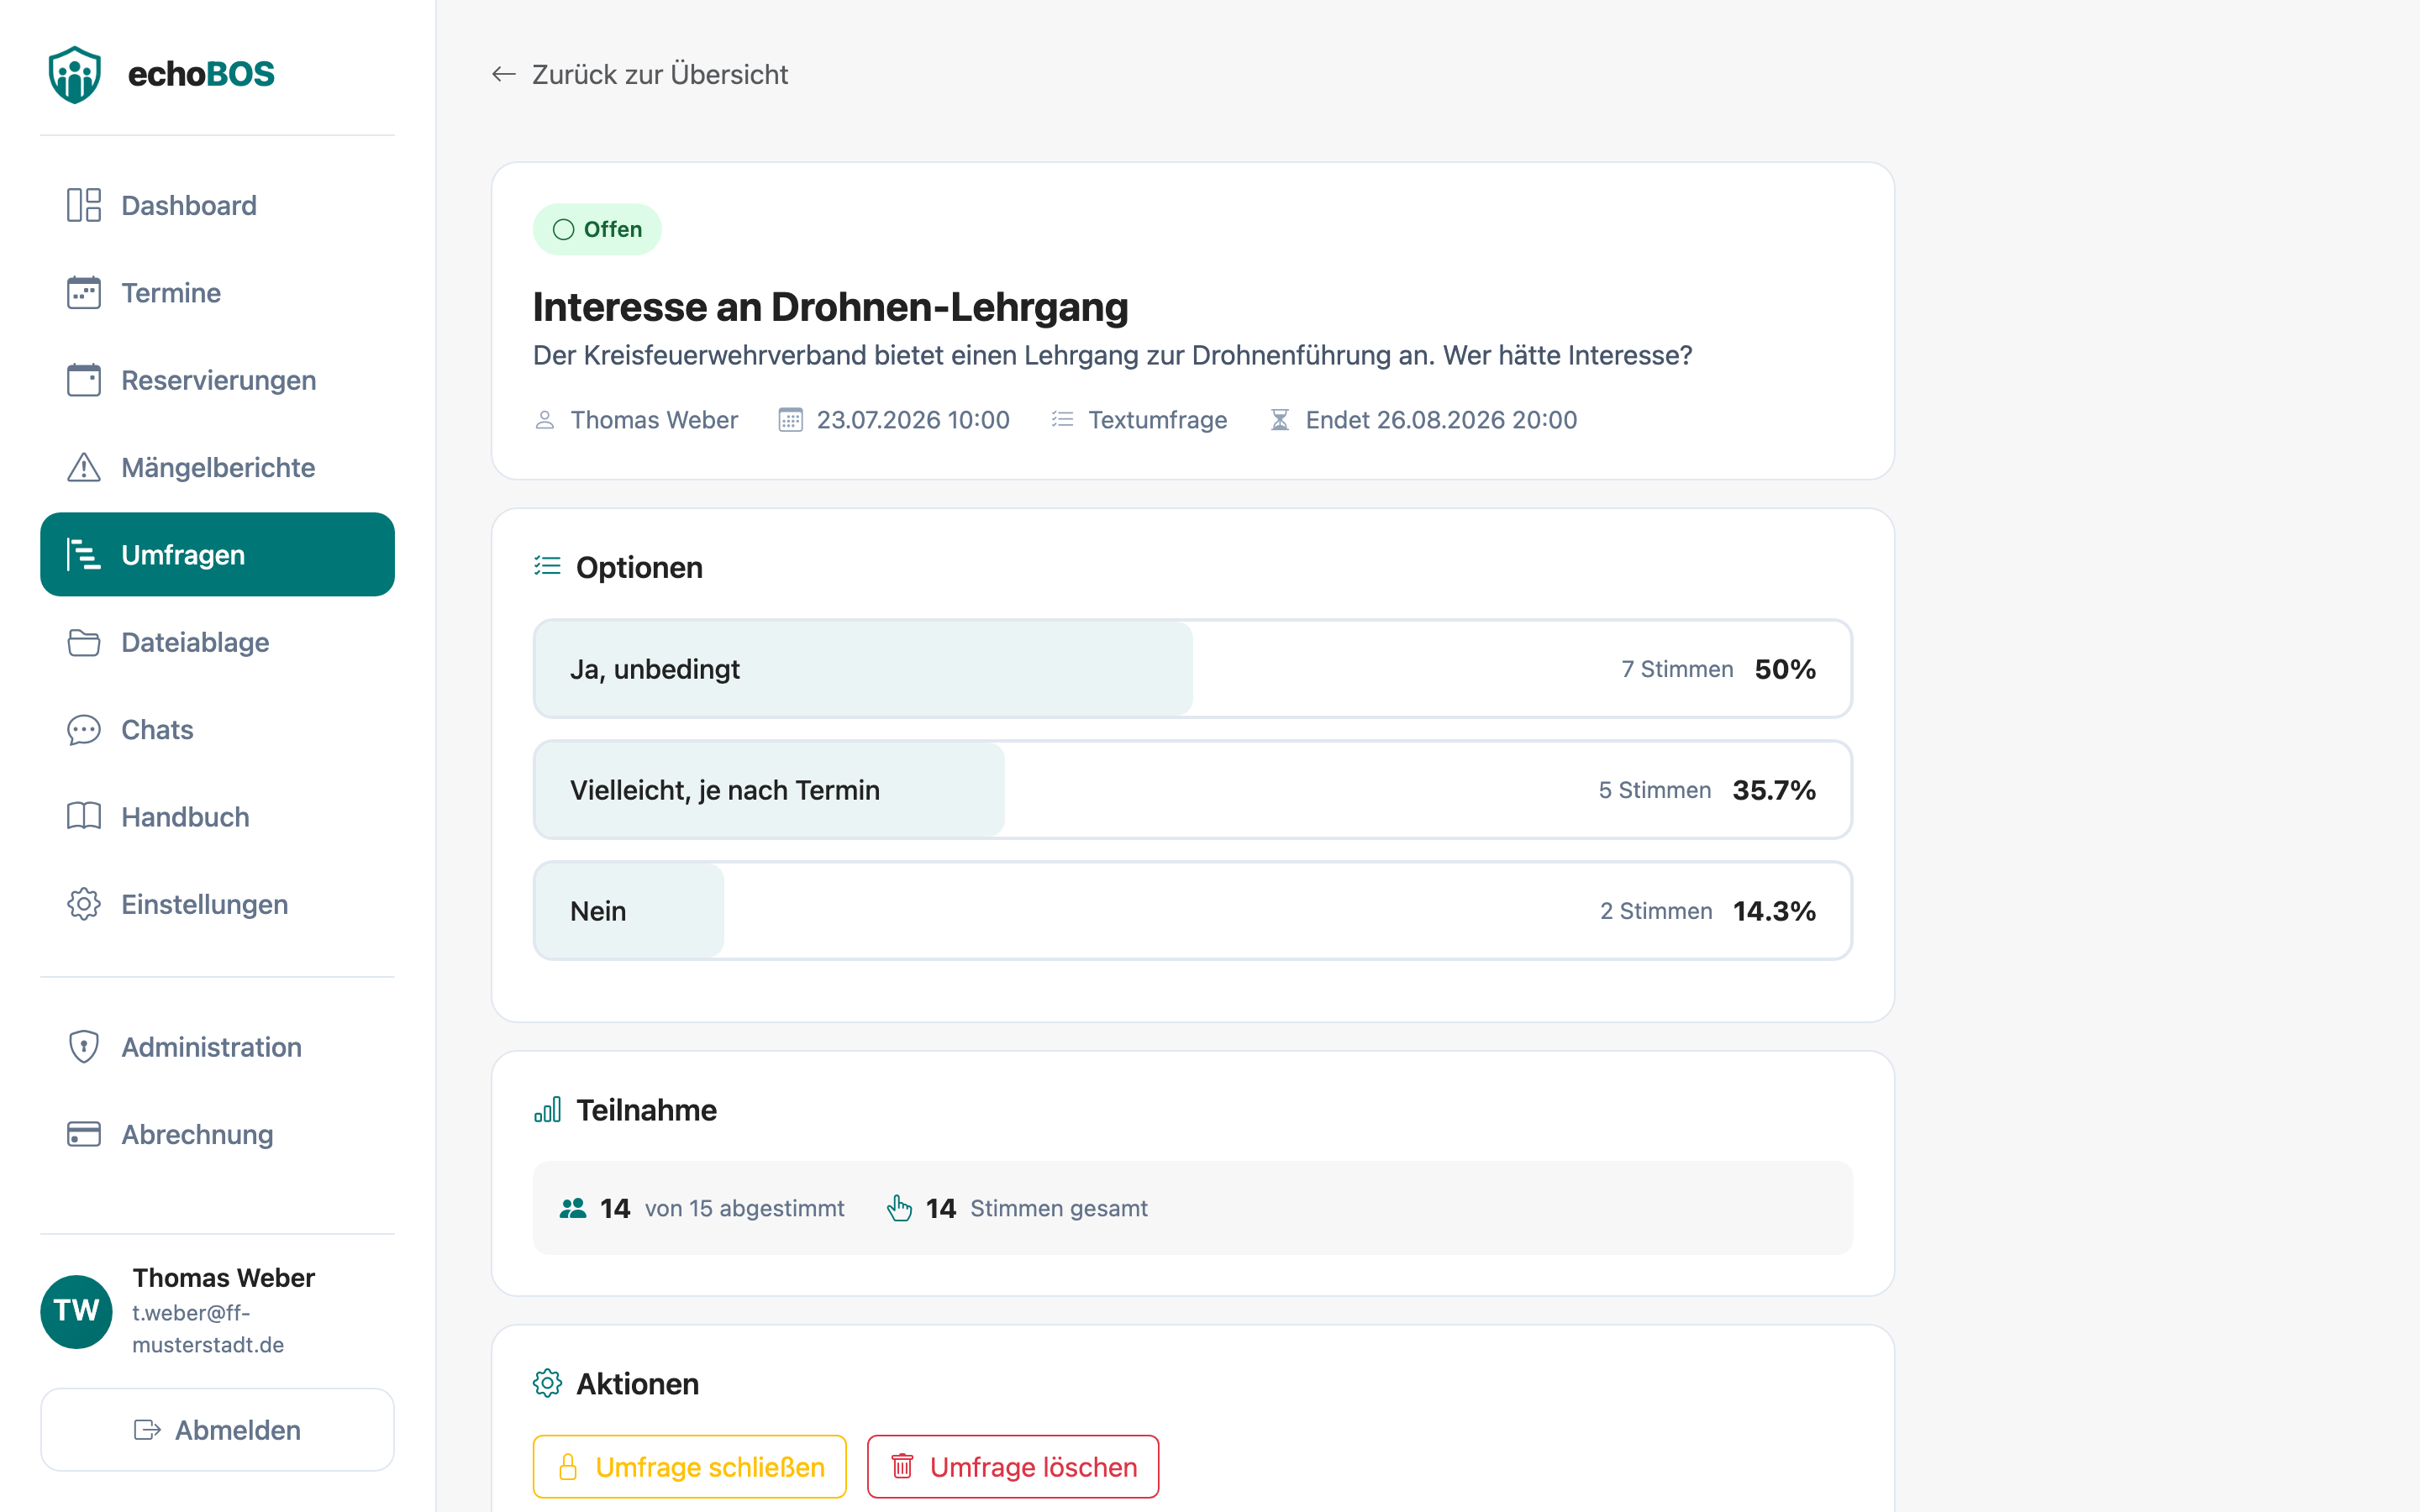Click the Aktionen gear icon
Image resolution: width=2420 pixels, height=1512 pixels.
[547, 1383]
